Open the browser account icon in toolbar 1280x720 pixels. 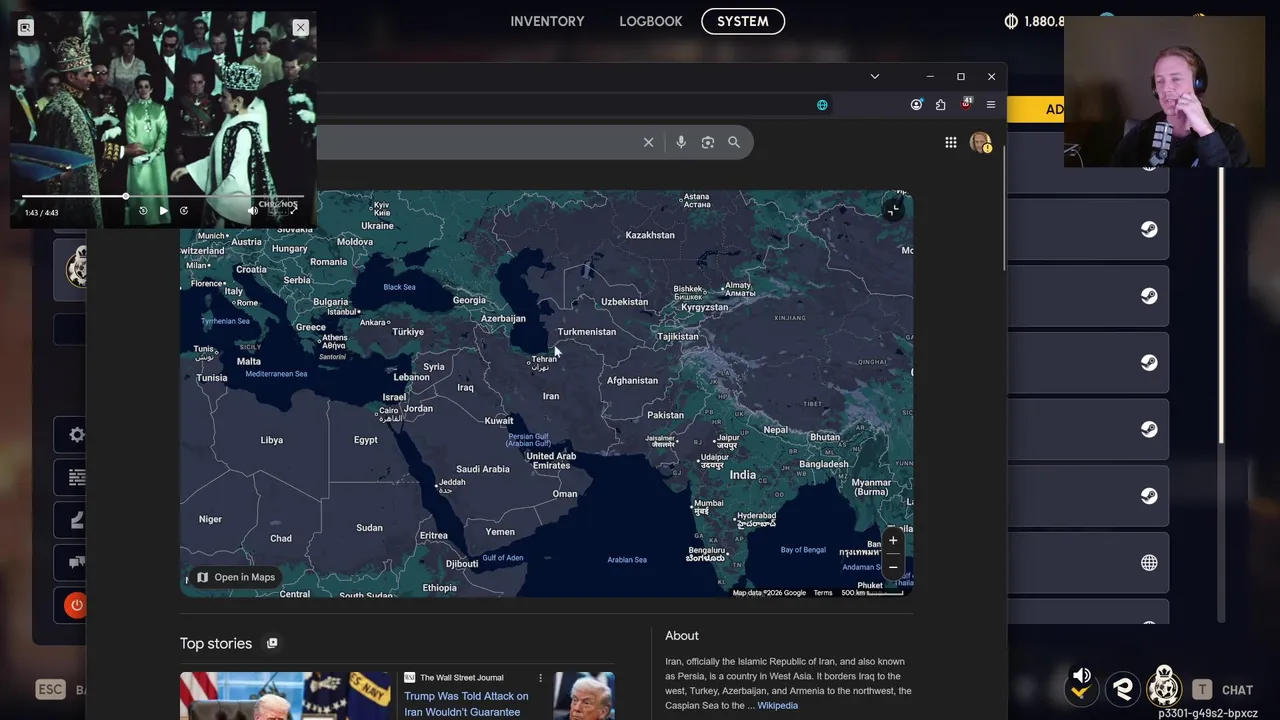click(x=916, y=105)
